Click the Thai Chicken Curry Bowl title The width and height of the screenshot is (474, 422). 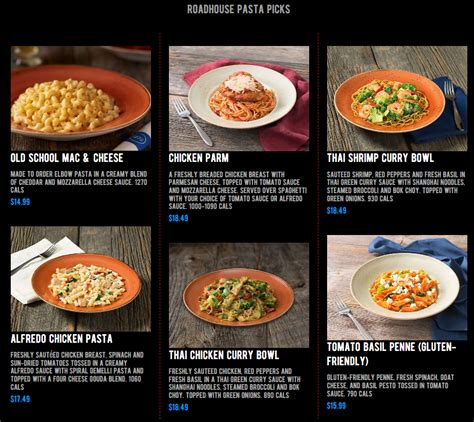coord(224,355)
